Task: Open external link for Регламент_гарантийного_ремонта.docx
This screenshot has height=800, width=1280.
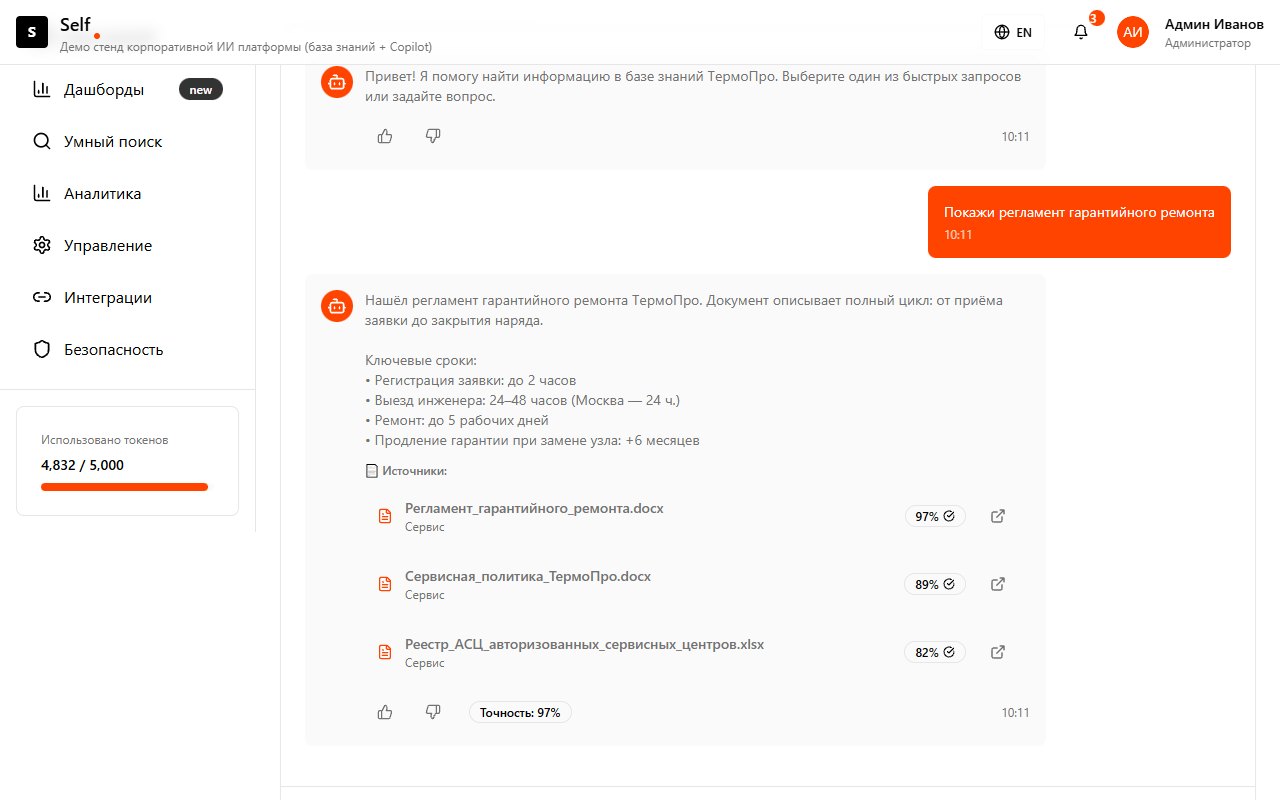Action: pyautogui.click(x=997, y=516)
